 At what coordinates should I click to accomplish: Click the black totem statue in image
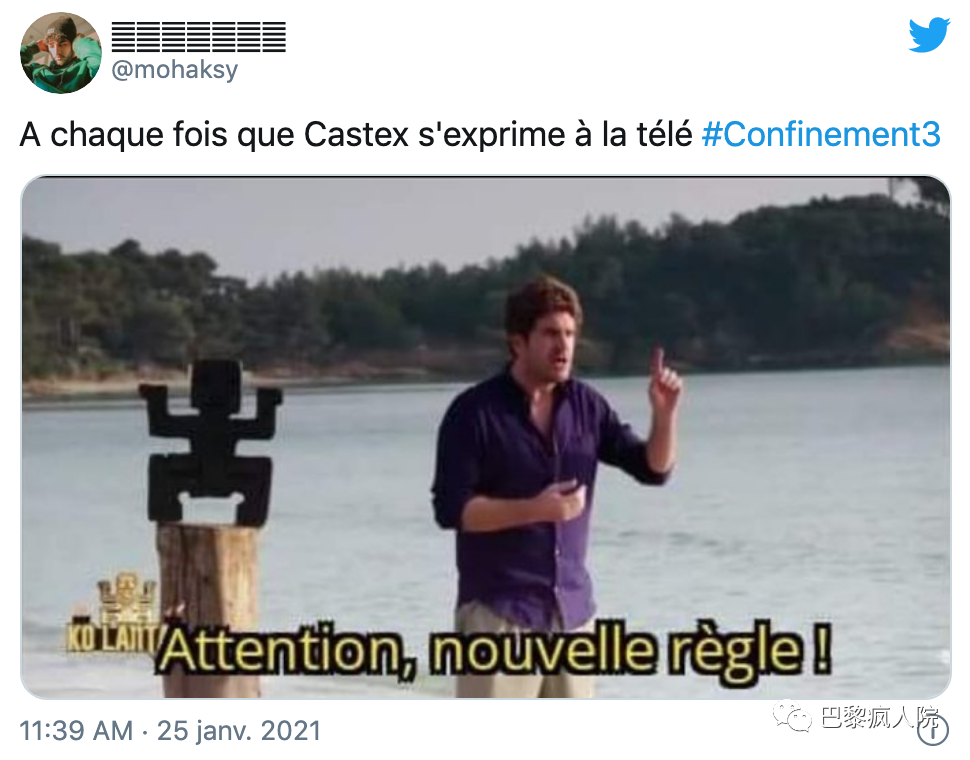coord(210,442)
